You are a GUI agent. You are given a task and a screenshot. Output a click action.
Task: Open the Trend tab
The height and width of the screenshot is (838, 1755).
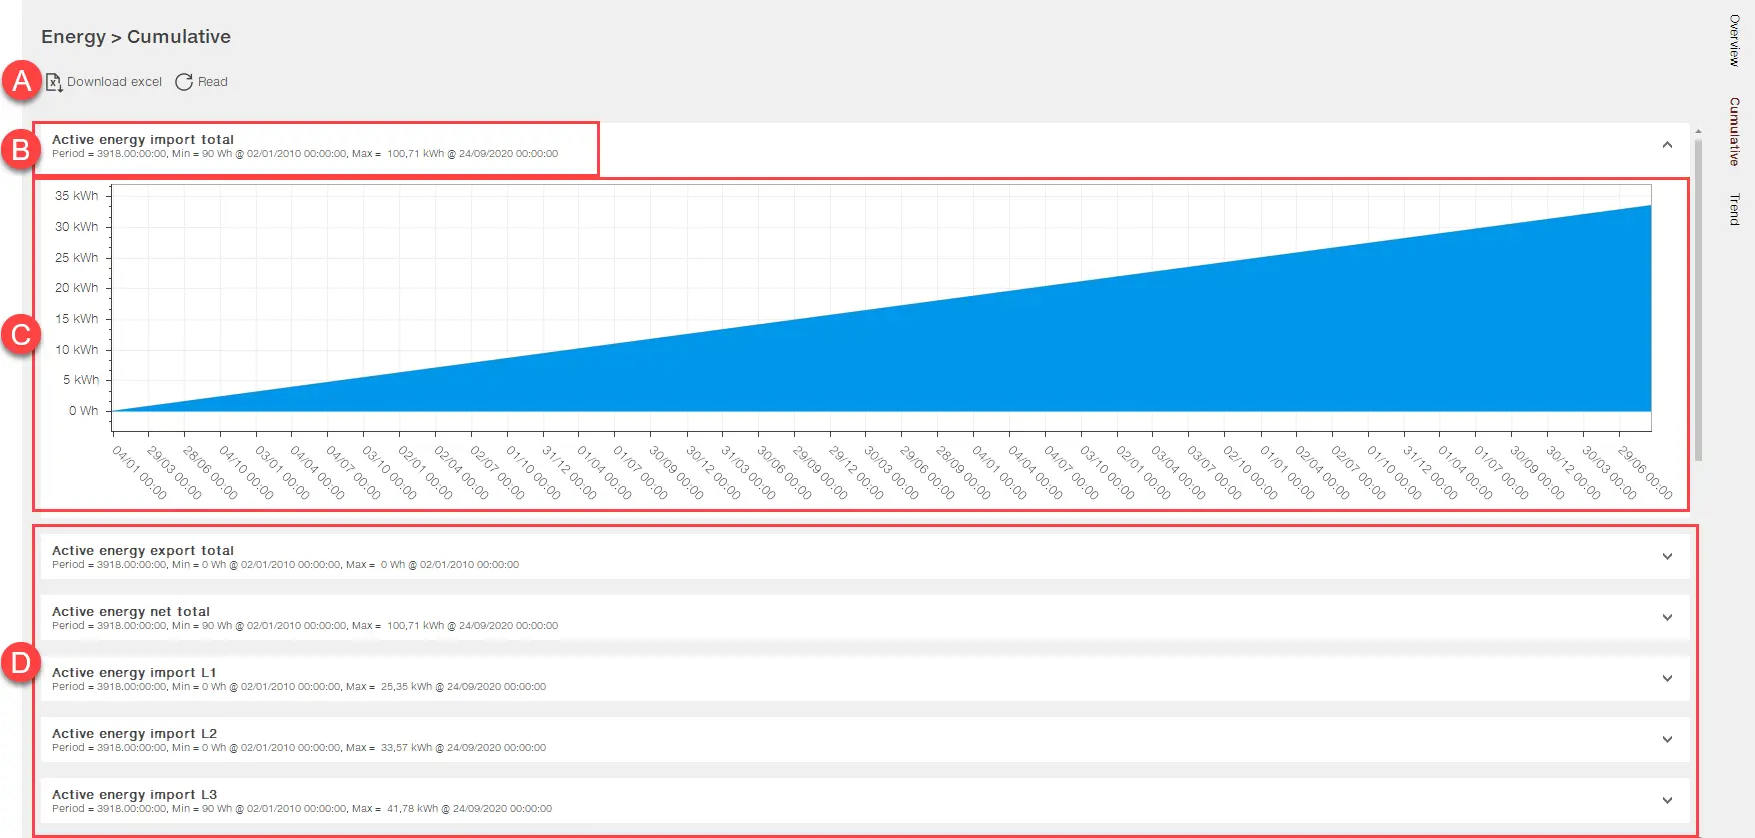pyautogui.click(x=1735, y=209)
